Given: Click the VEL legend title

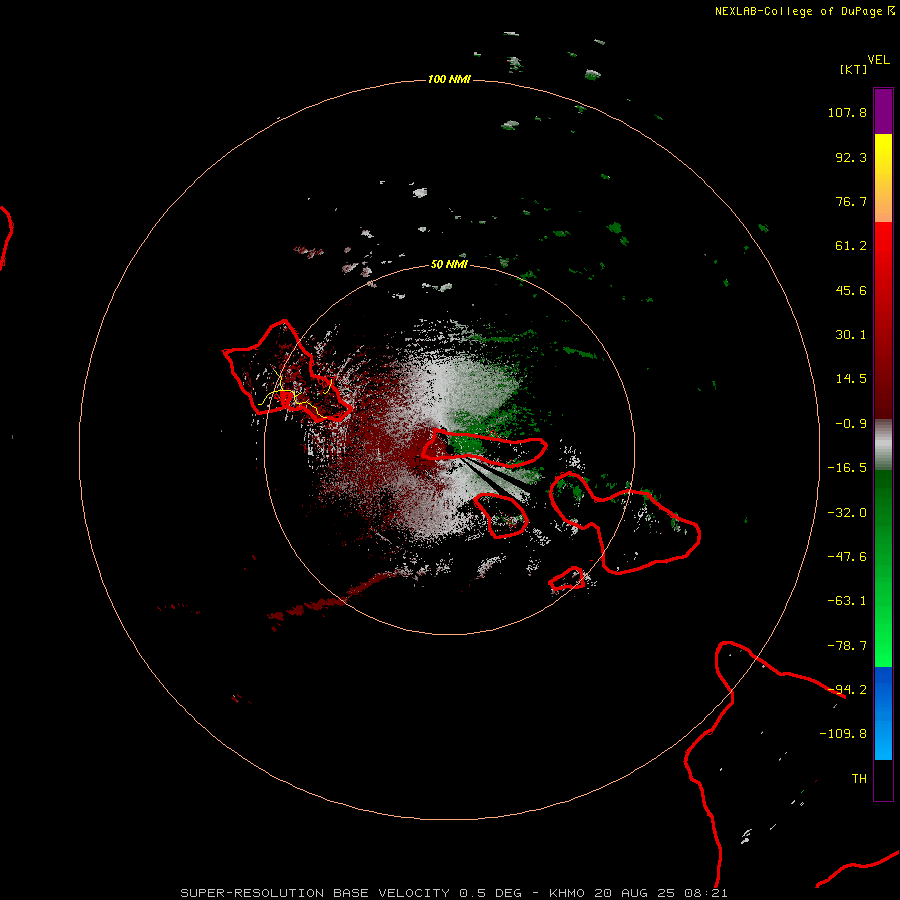Looking at the screenshot, I should pyautogui.click(x=878, y=60).
